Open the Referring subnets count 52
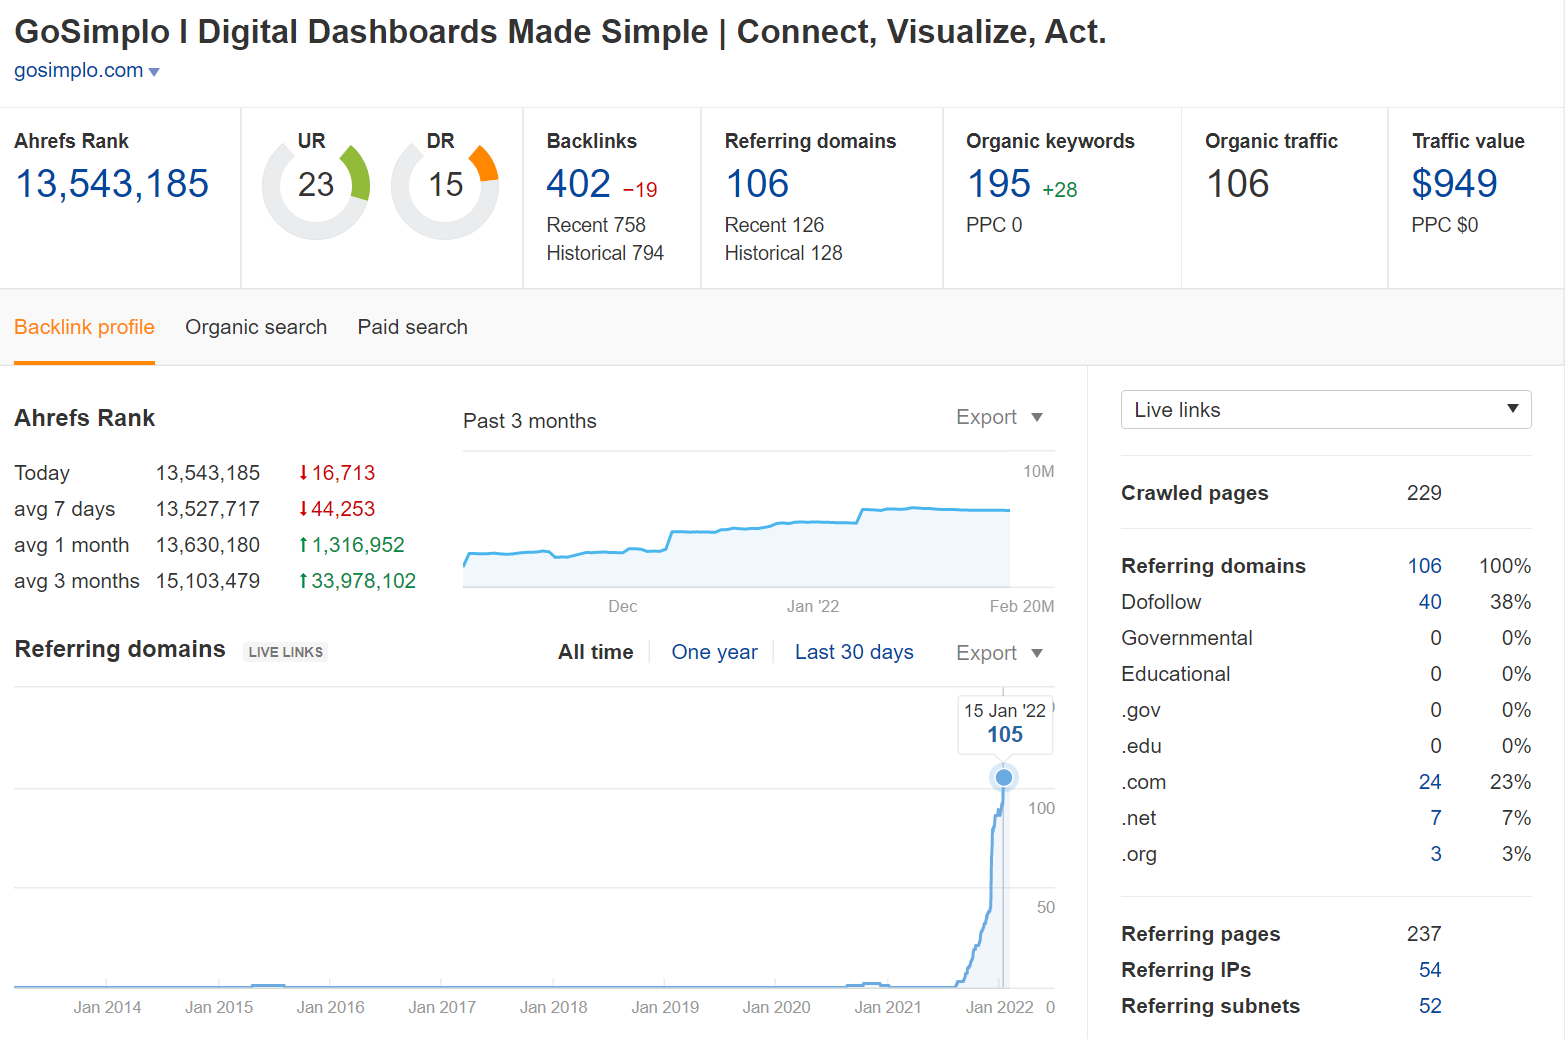Screen dimensions: 1567x1039 pos(1430,1006)
